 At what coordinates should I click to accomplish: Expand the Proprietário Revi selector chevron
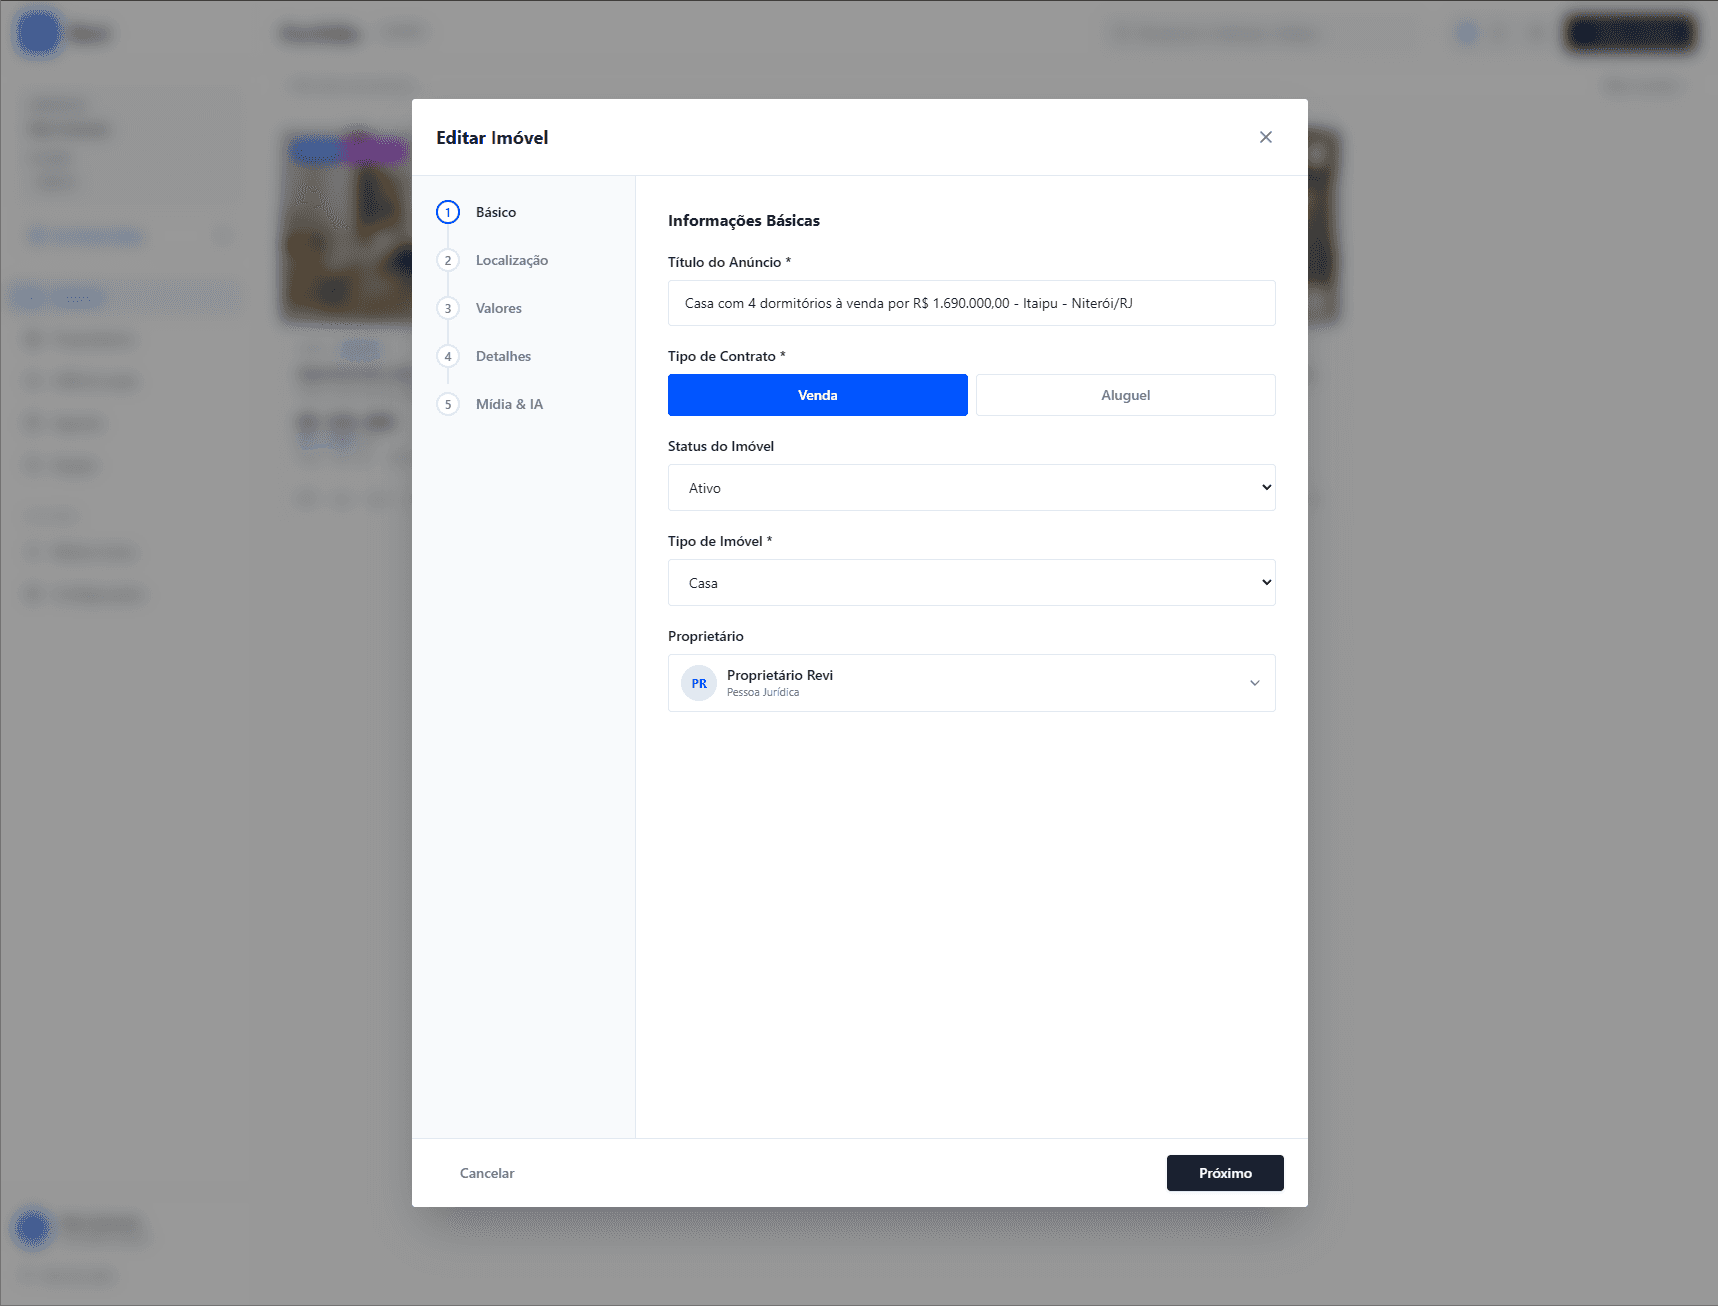(x=1254, y=682)
